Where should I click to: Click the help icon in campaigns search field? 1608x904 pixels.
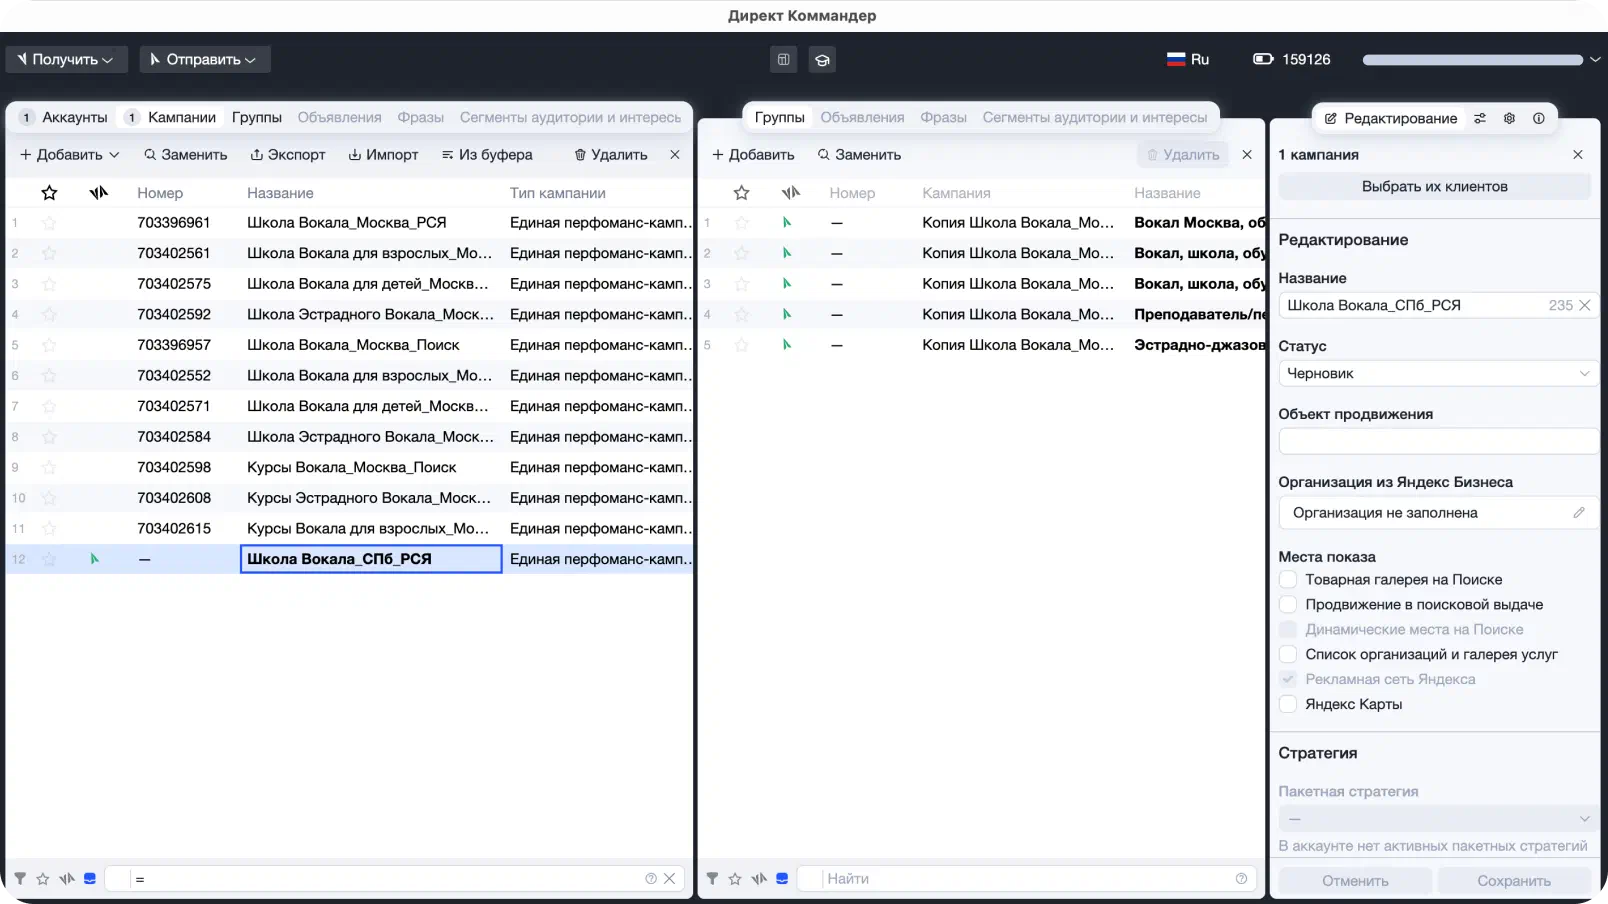coord(651,879)
